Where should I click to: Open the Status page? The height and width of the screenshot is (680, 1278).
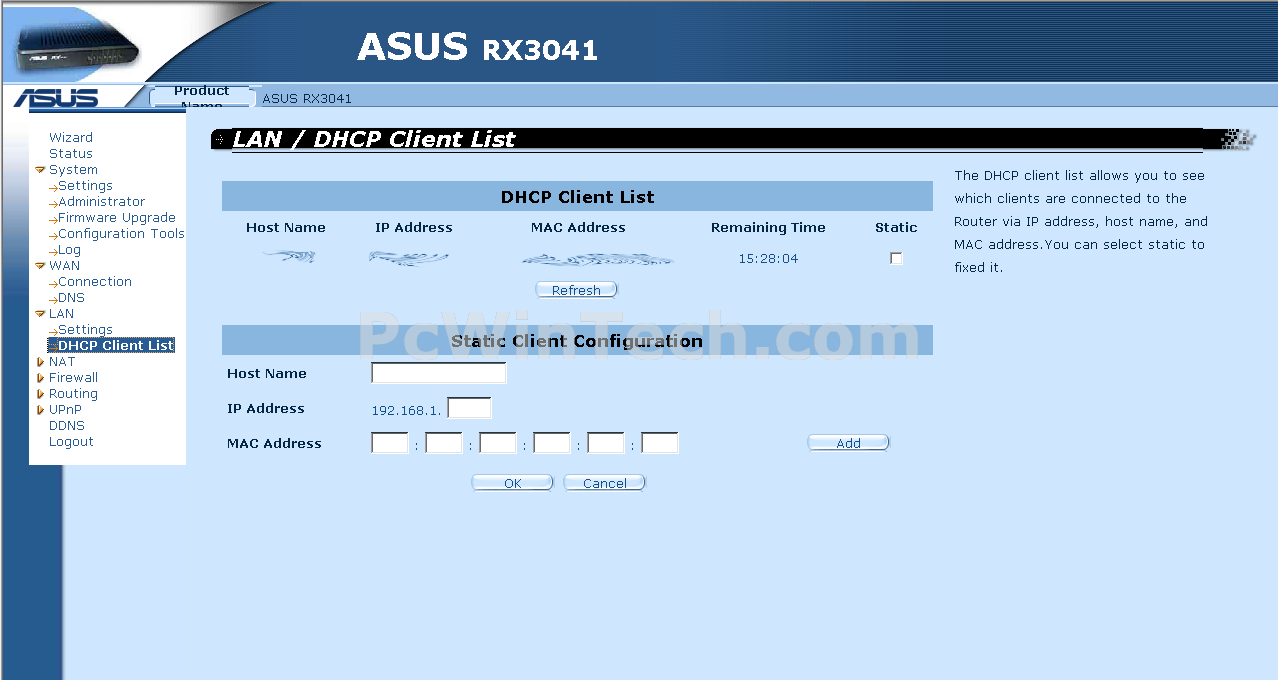point(71,154)
